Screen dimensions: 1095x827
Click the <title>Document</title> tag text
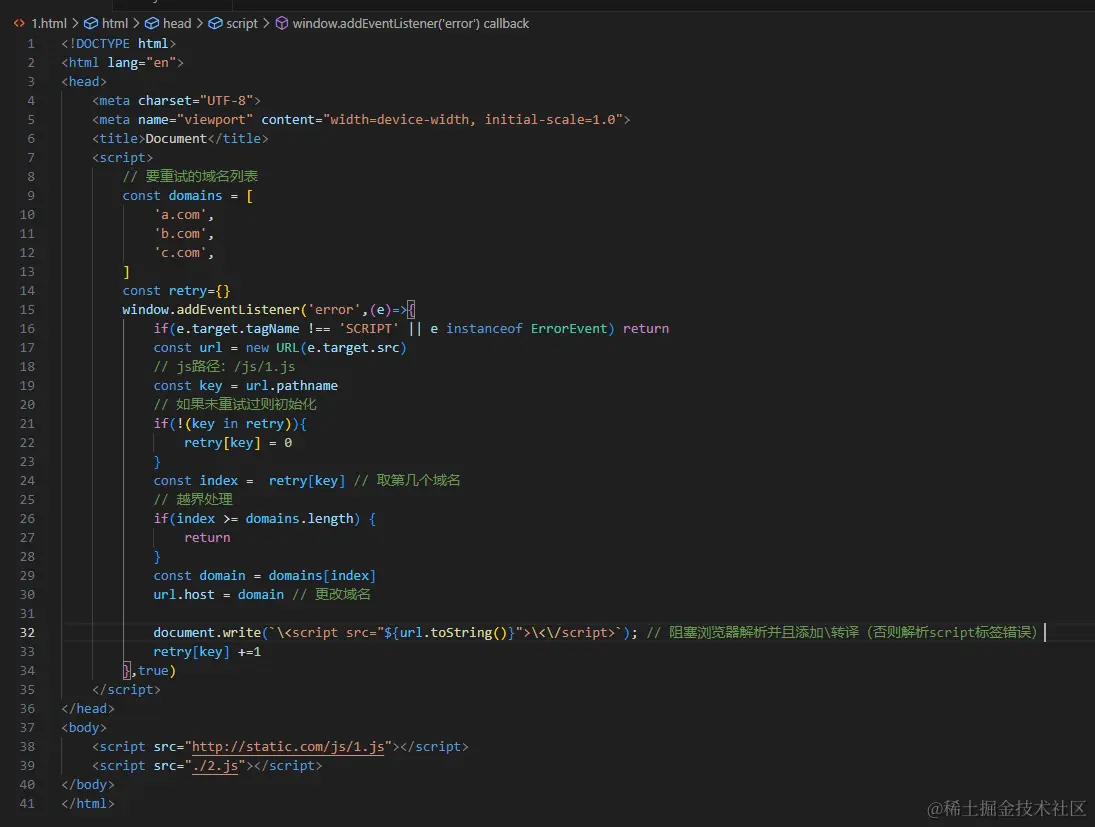coord(180,139)
